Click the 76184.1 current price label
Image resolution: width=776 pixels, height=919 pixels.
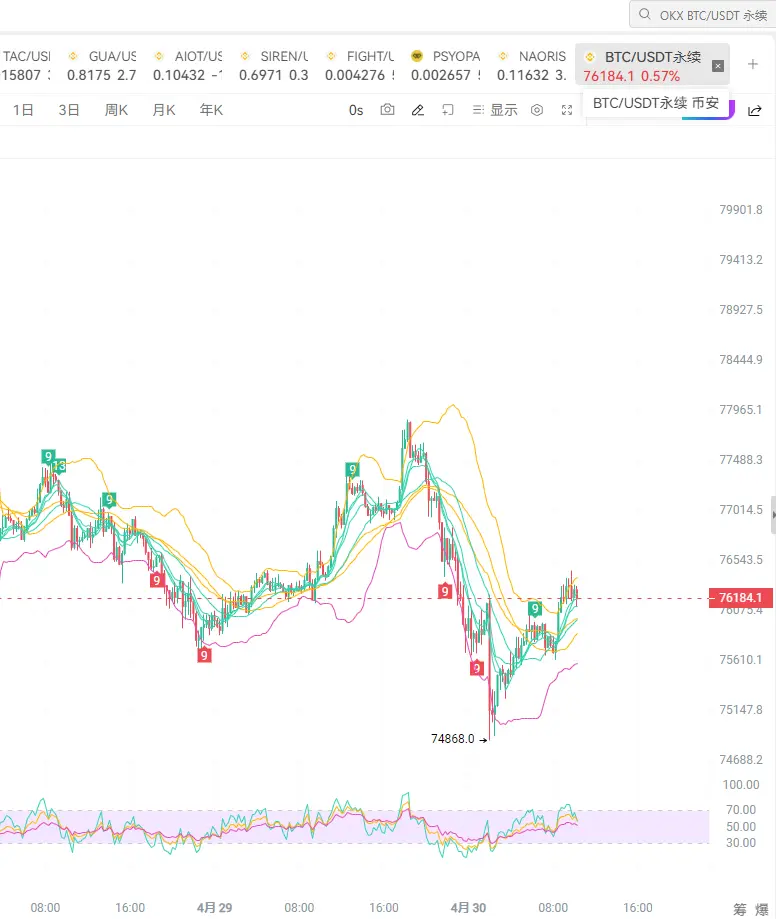click(741, 598)
